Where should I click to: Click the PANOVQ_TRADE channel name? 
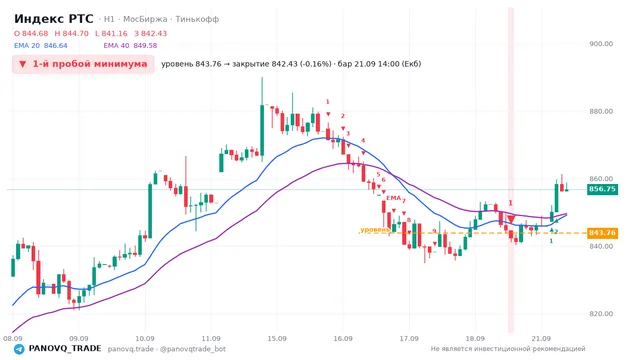pos(65,349)
